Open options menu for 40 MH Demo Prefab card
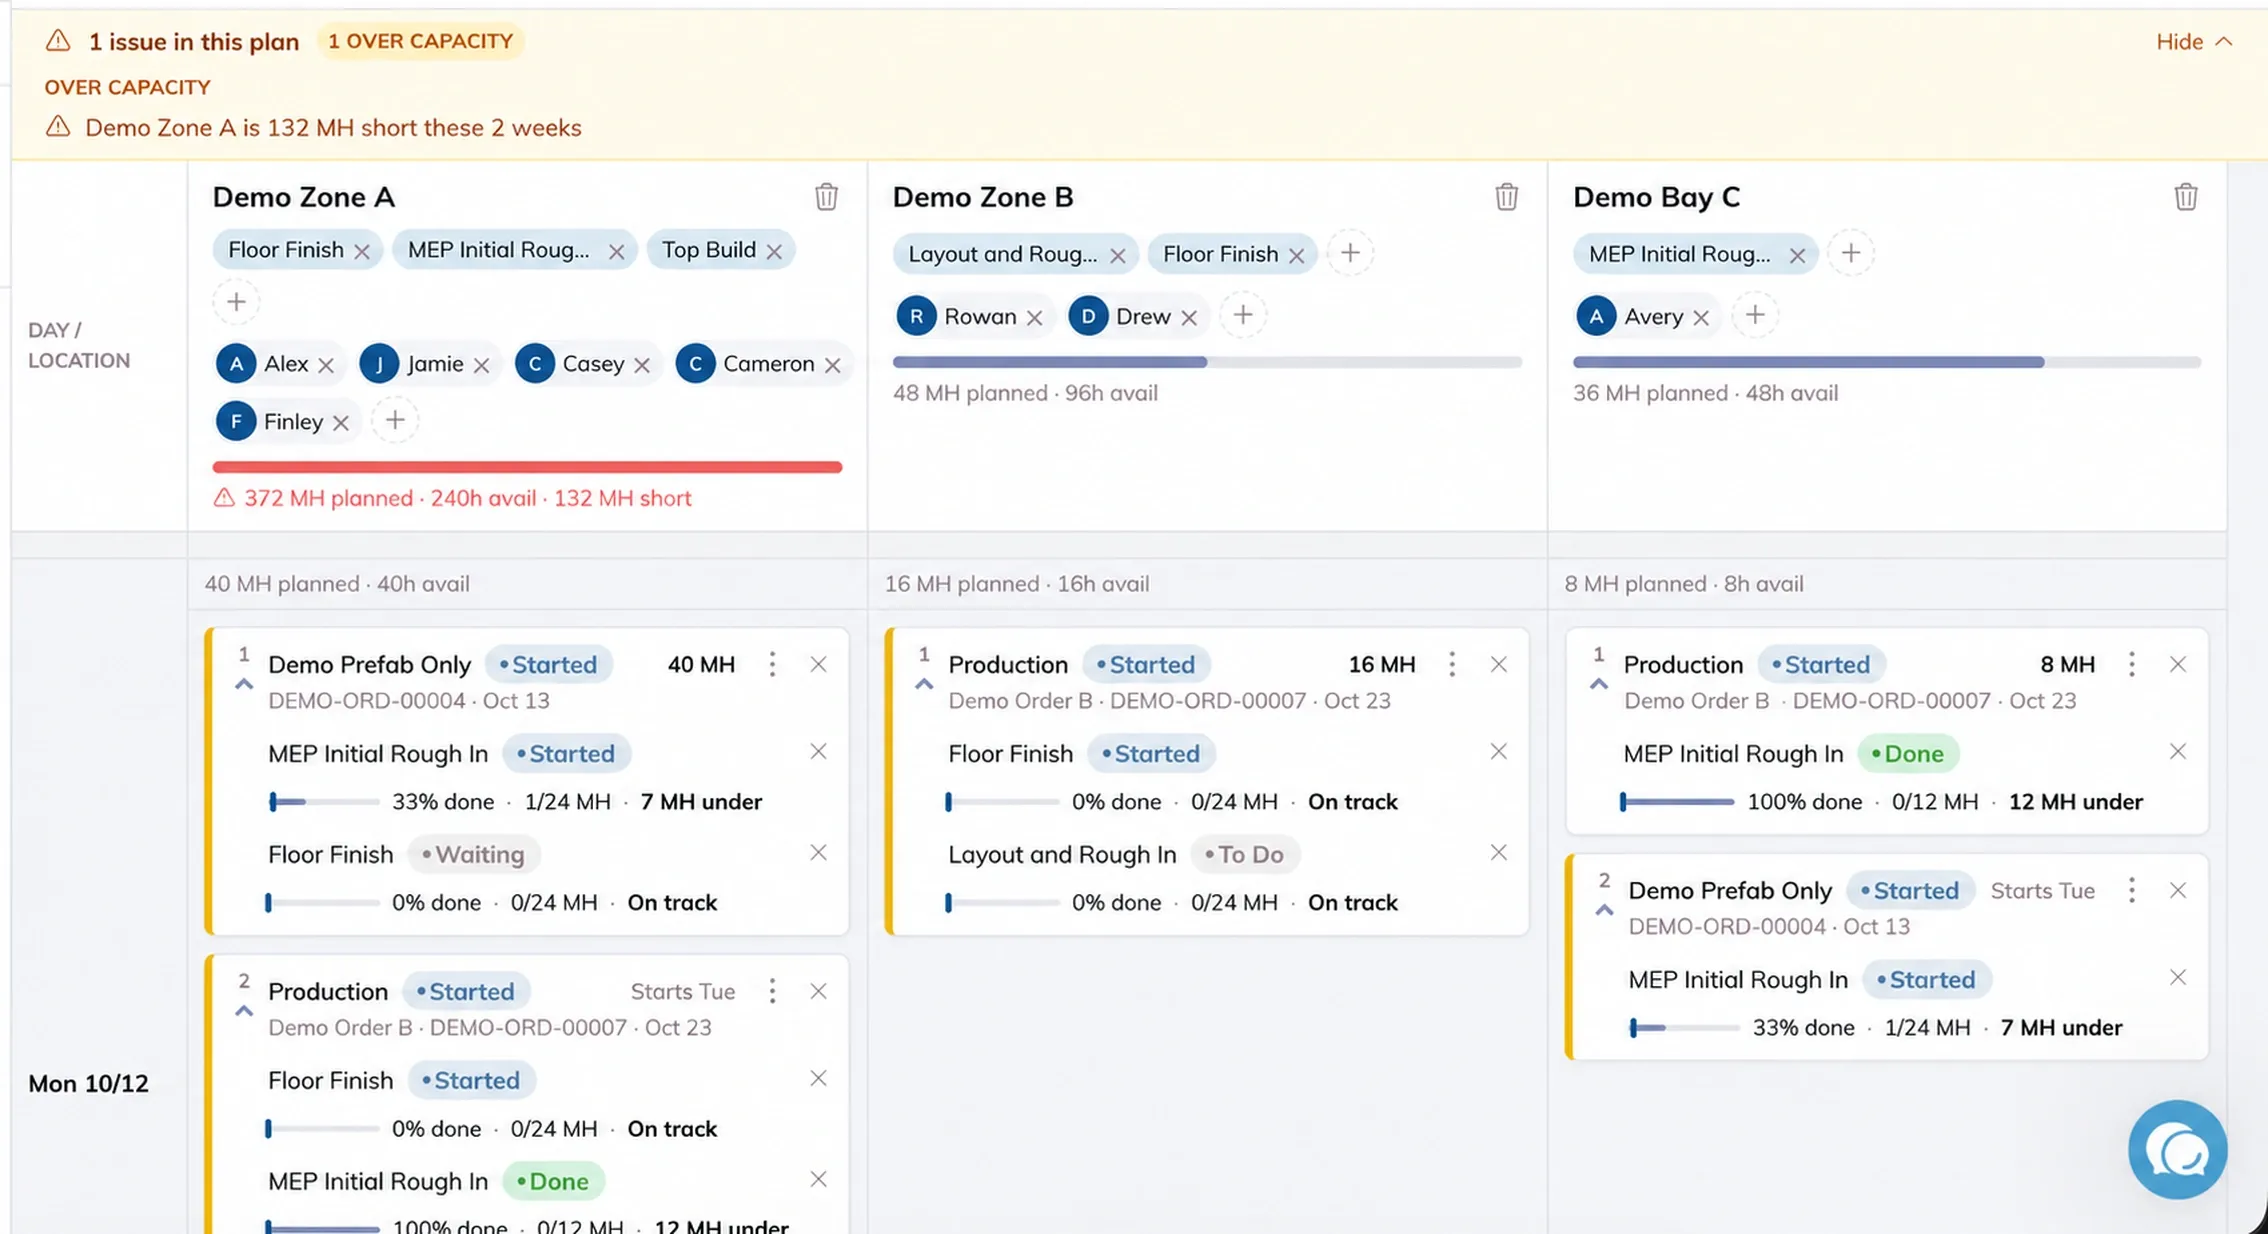The width and height of the screenshot is (2268, 1234). pos(772,665)
